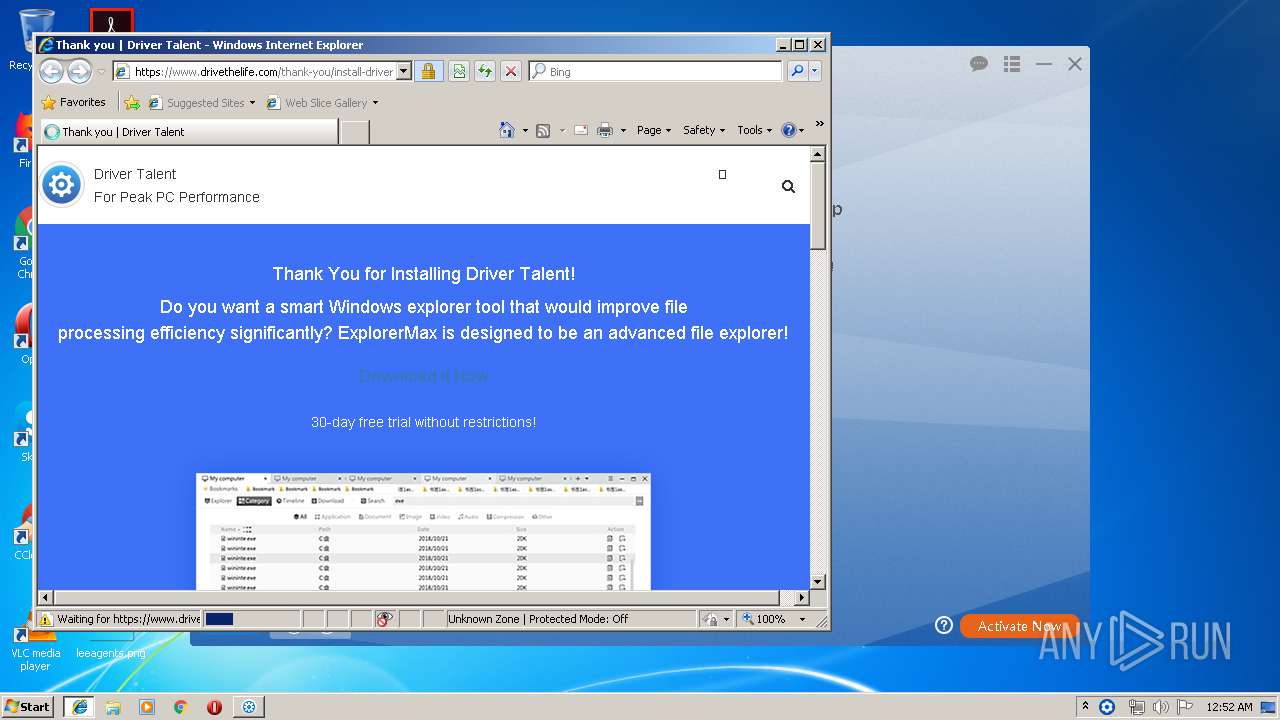Click the Chrome taskbar icon
The image size is (1280, 720).
[x=180, y=707]
